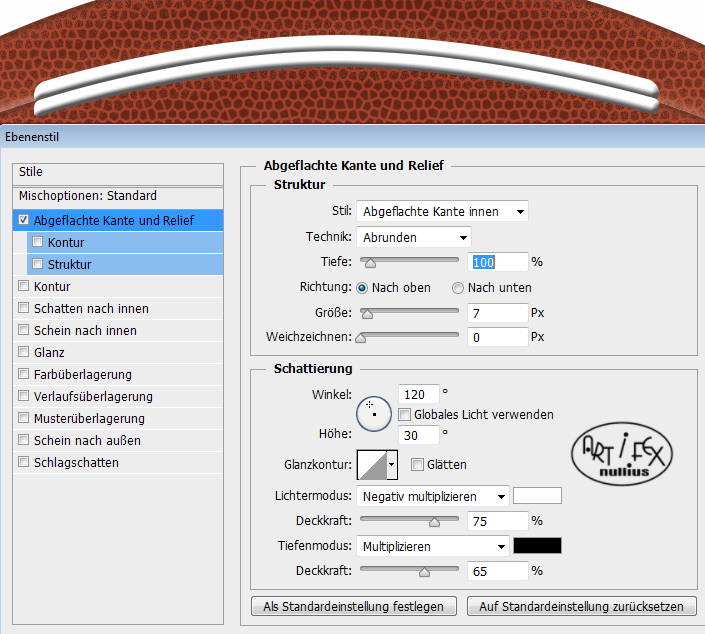
Task: Check the Glätten option
Action: tap(417, 464)
